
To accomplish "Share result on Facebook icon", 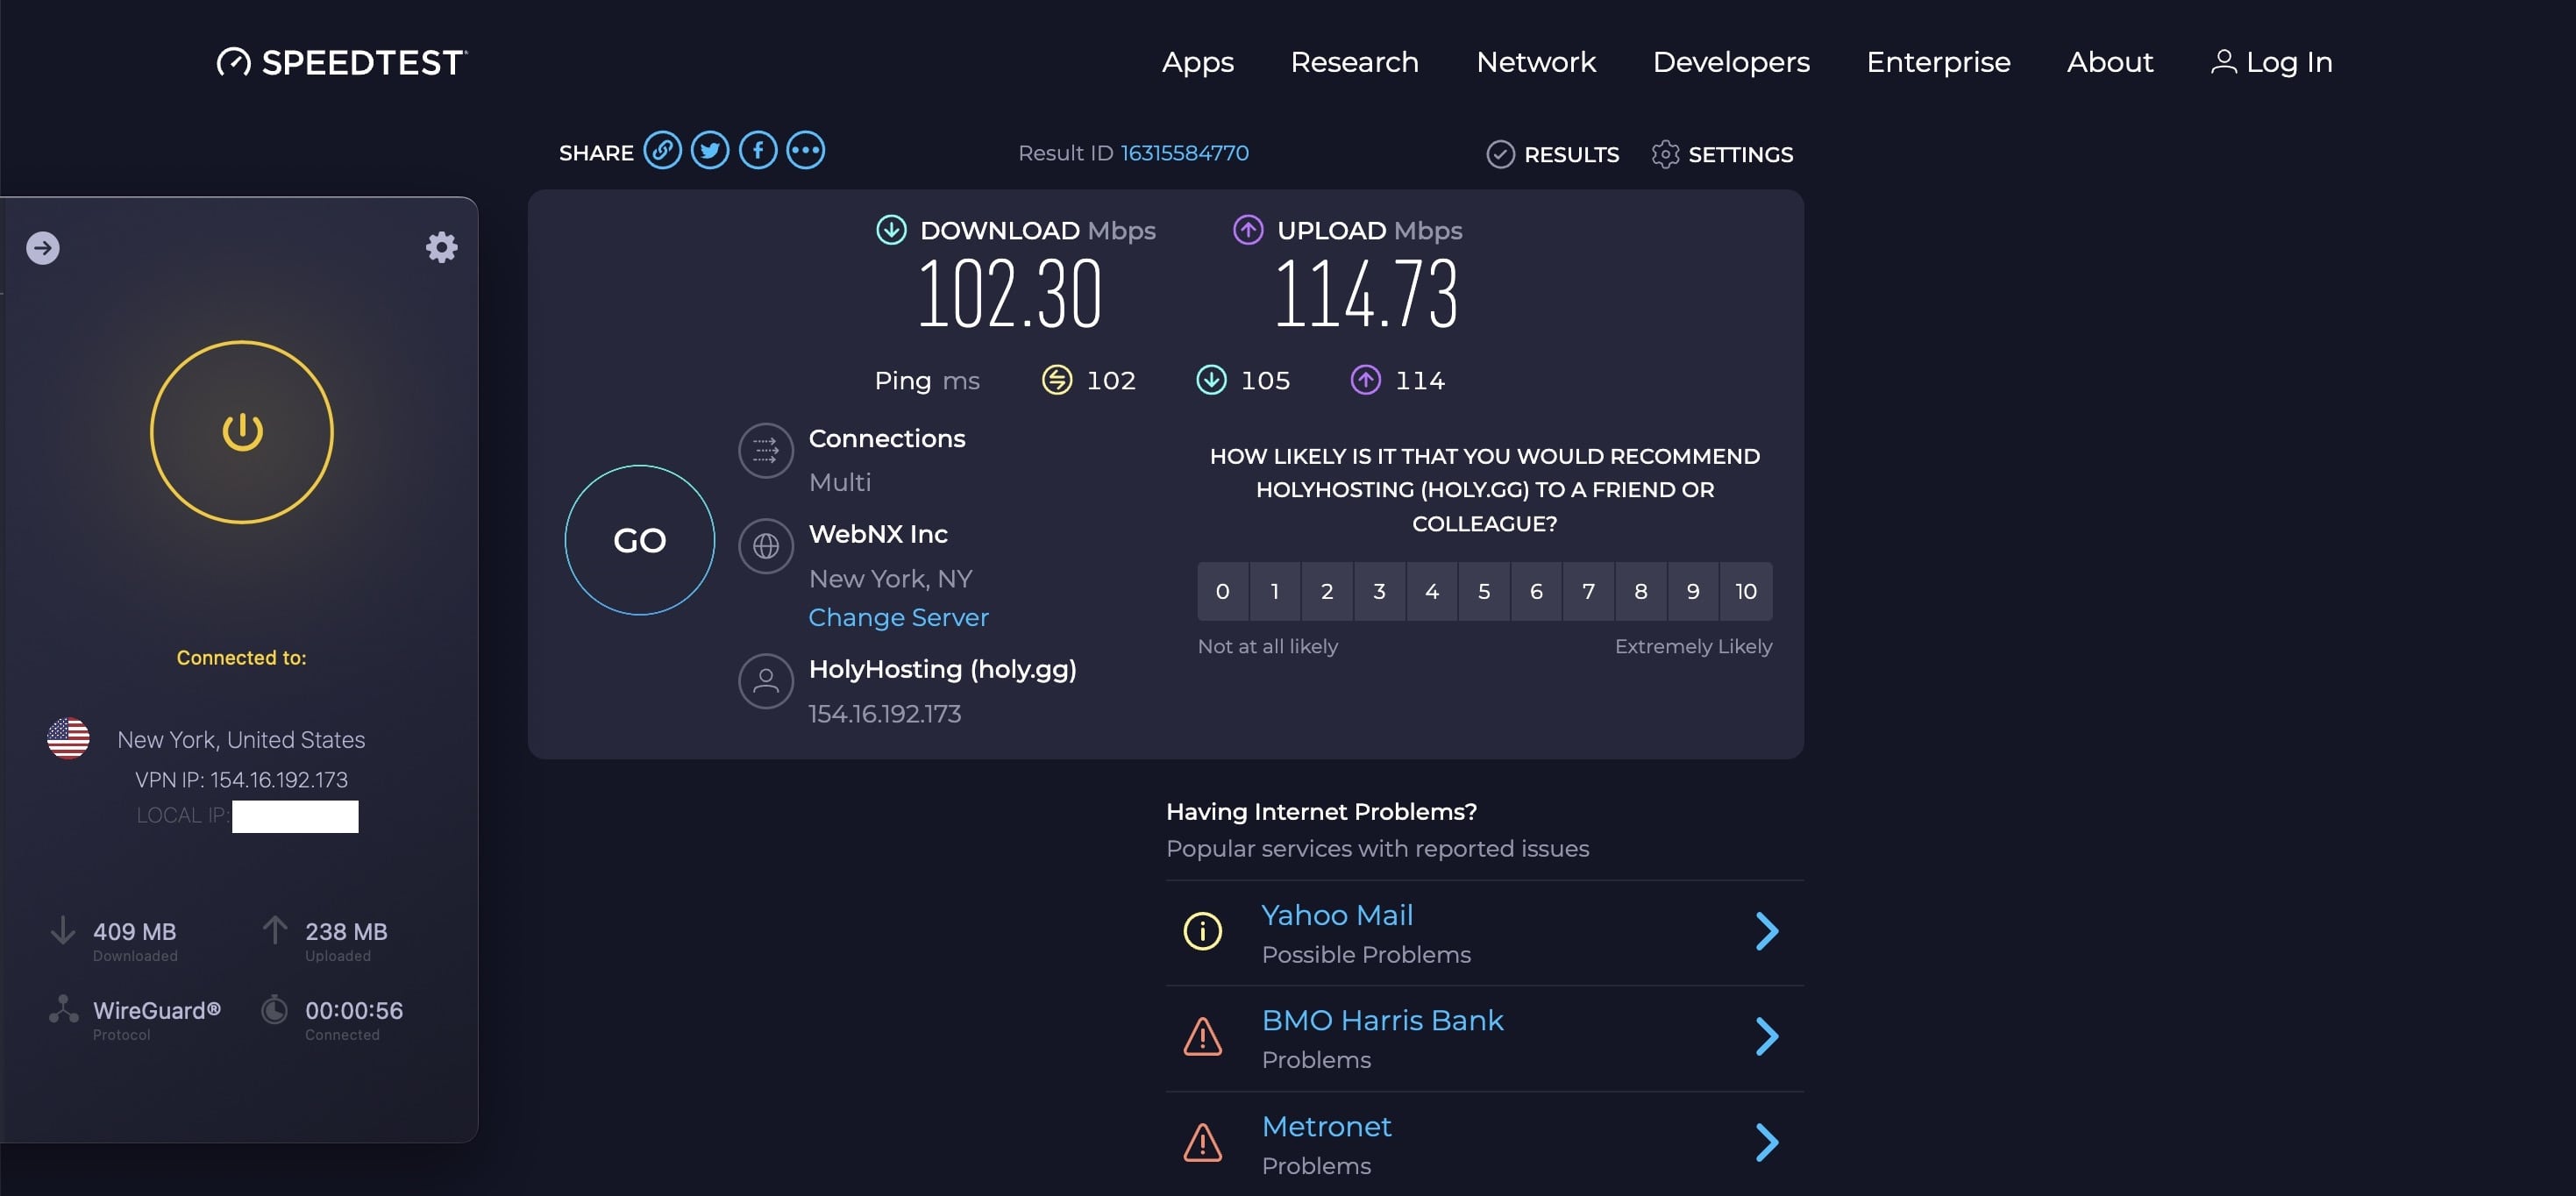I will 758,151.
